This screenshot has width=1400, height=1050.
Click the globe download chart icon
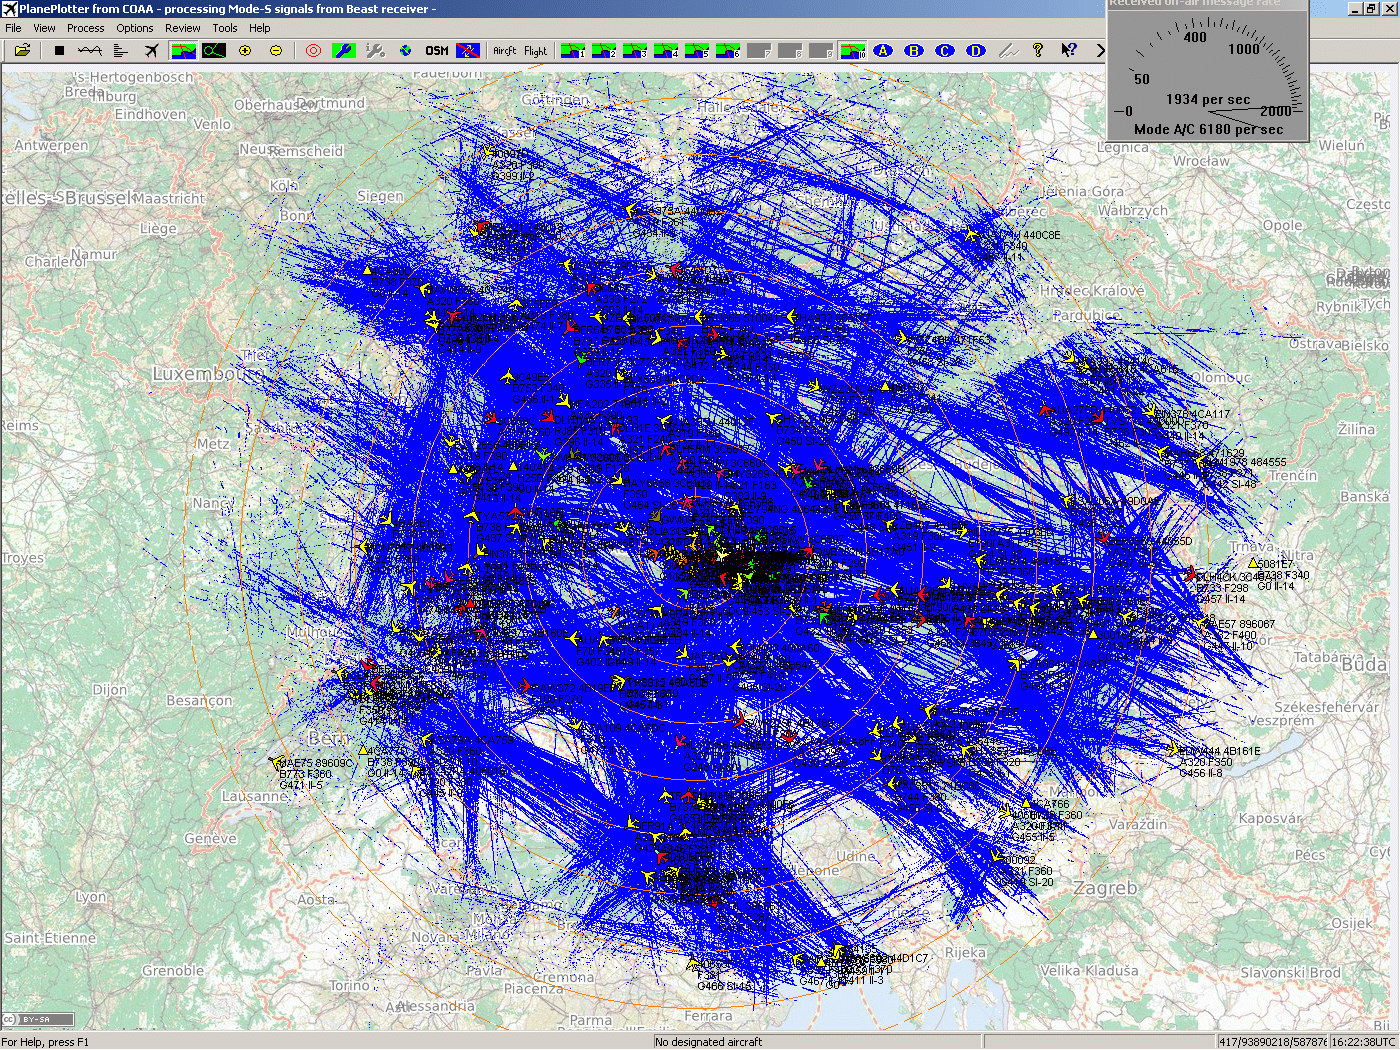[405, 50]
